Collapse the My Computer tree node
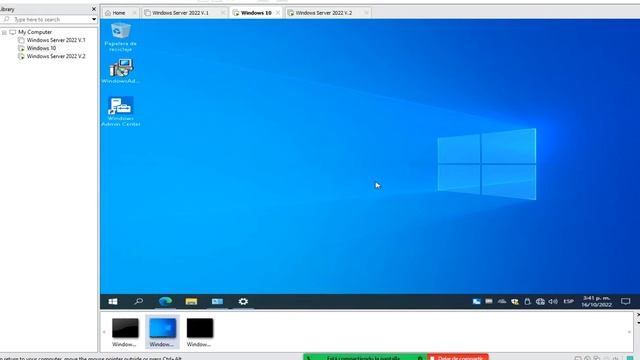Screen dimensions: 640x360 4,32
